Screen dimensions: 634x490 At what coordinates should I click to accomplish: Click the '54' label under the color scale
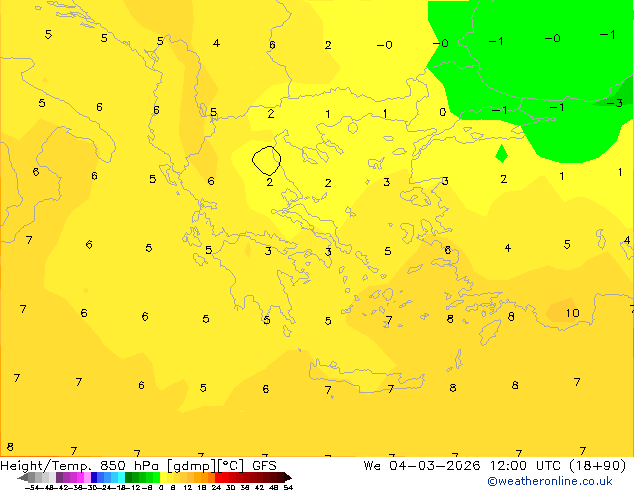pyautogui.click(x=288, y=487)
